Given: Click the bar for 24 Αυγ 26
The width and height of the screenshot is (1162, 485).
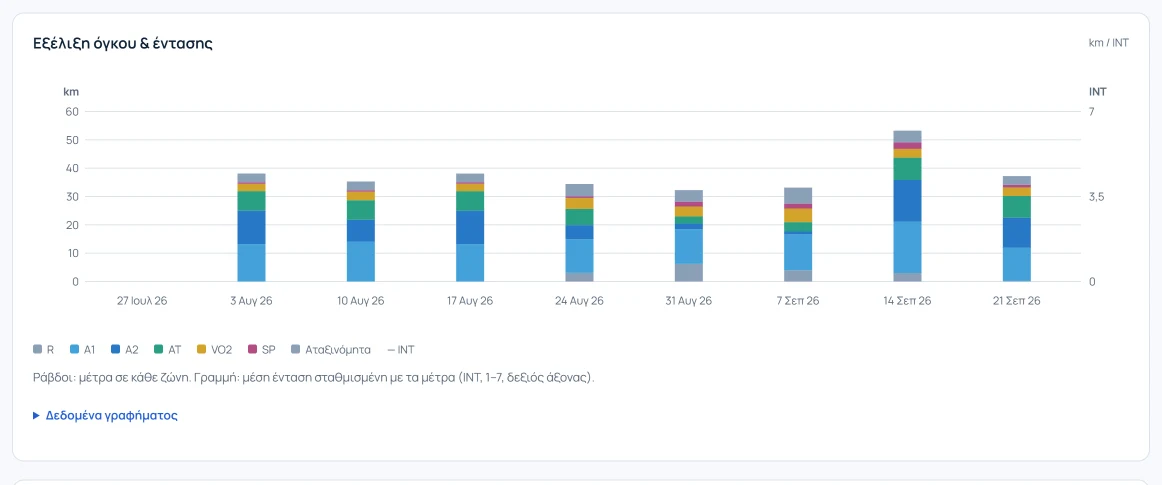Looking at the screenshot, I should [580, 233].
